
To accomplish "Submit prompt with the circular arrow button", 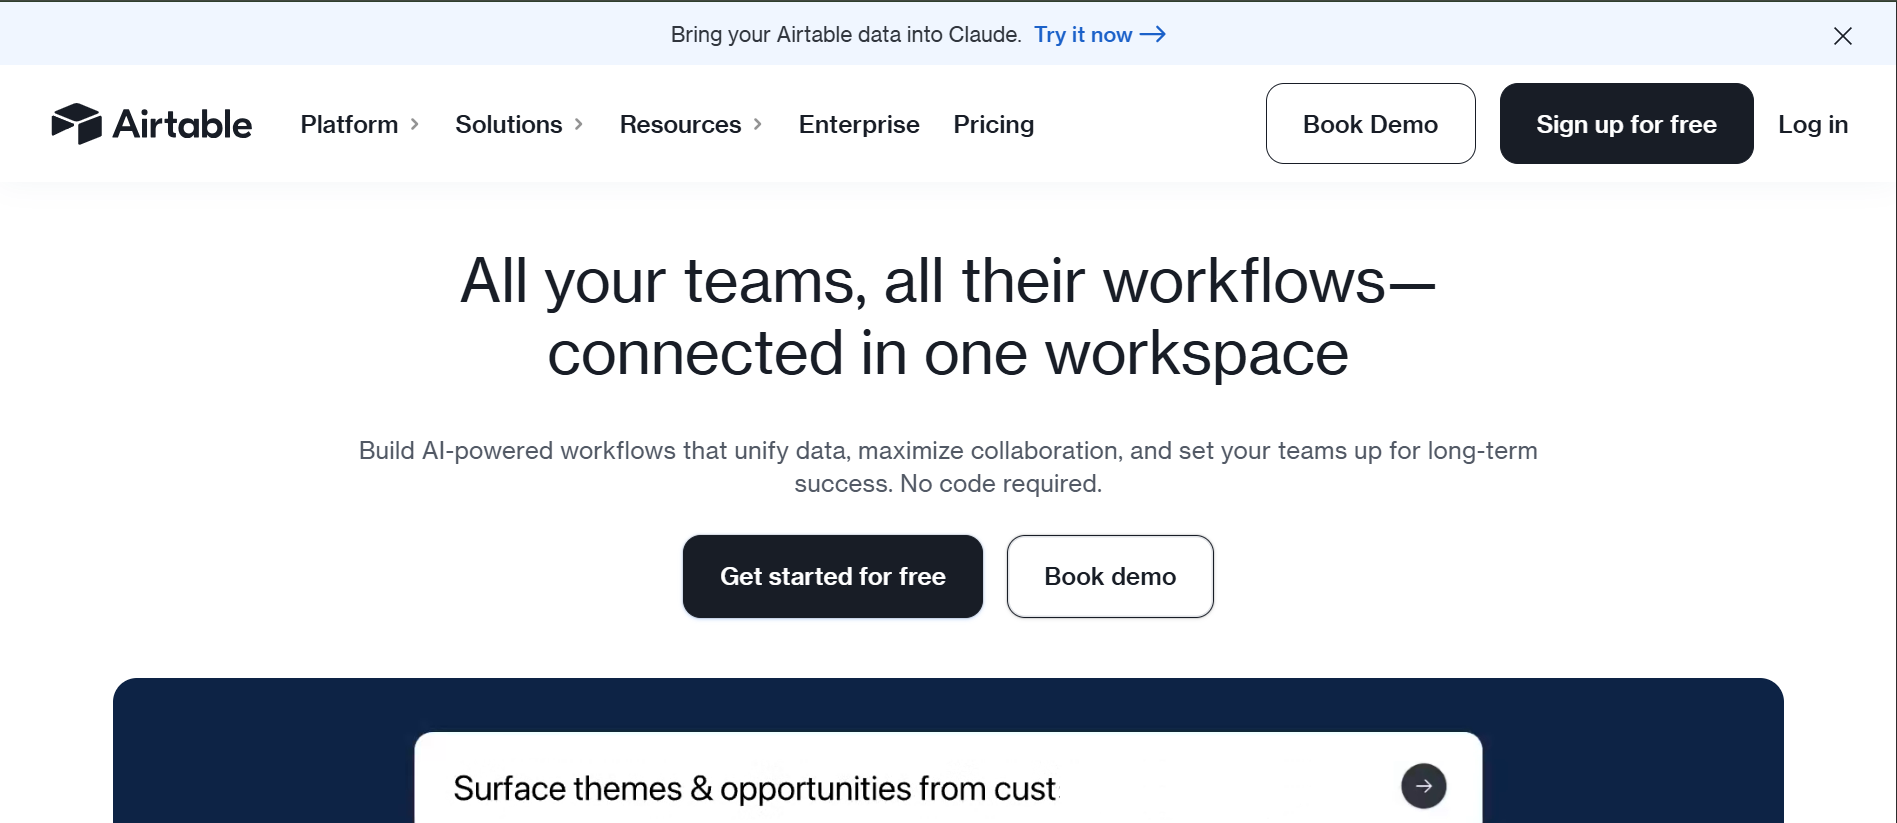I will pyautogui.click(x=1423, y=786).
